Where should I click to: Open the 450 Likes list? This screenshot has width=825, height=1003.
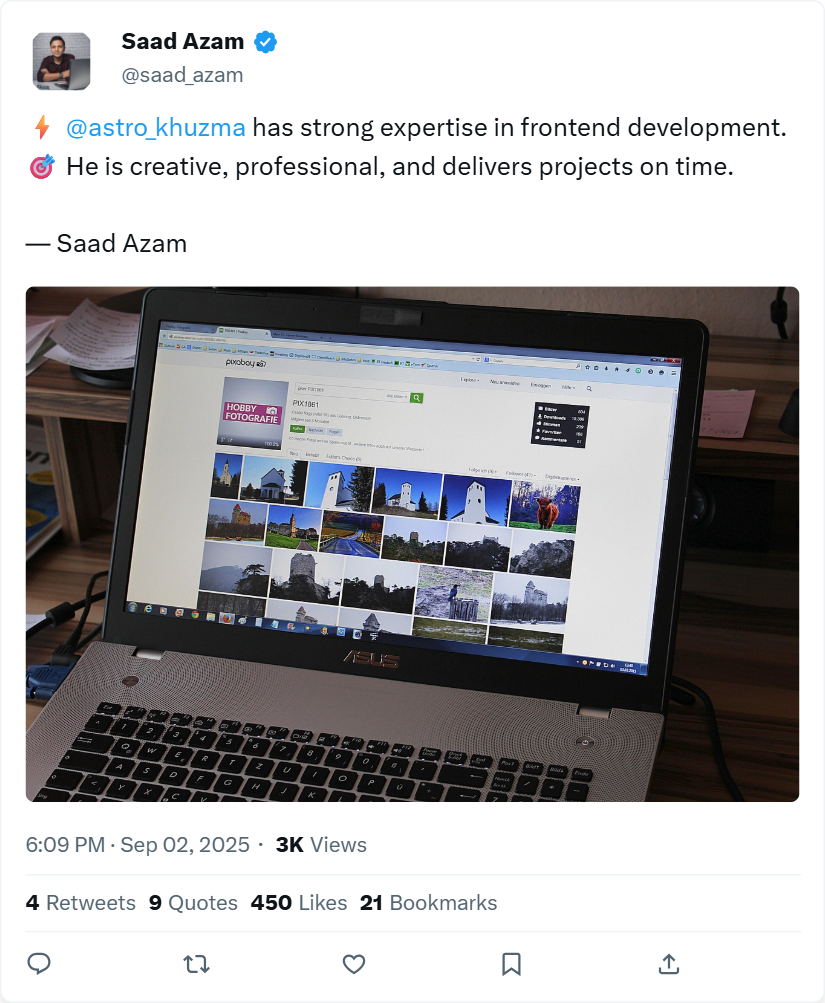[299, 903]
